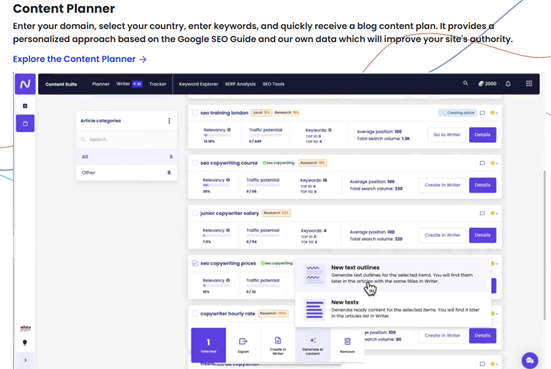Click the page vertical scrollbar
This screenshot has width=551, height=369.
(544, 246)
